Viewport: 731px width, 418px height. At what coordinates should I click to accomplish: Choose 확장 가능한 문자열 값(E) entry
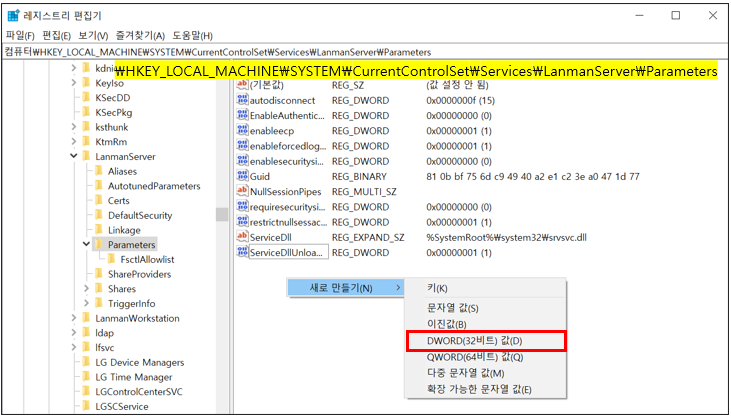click(486, 389)
